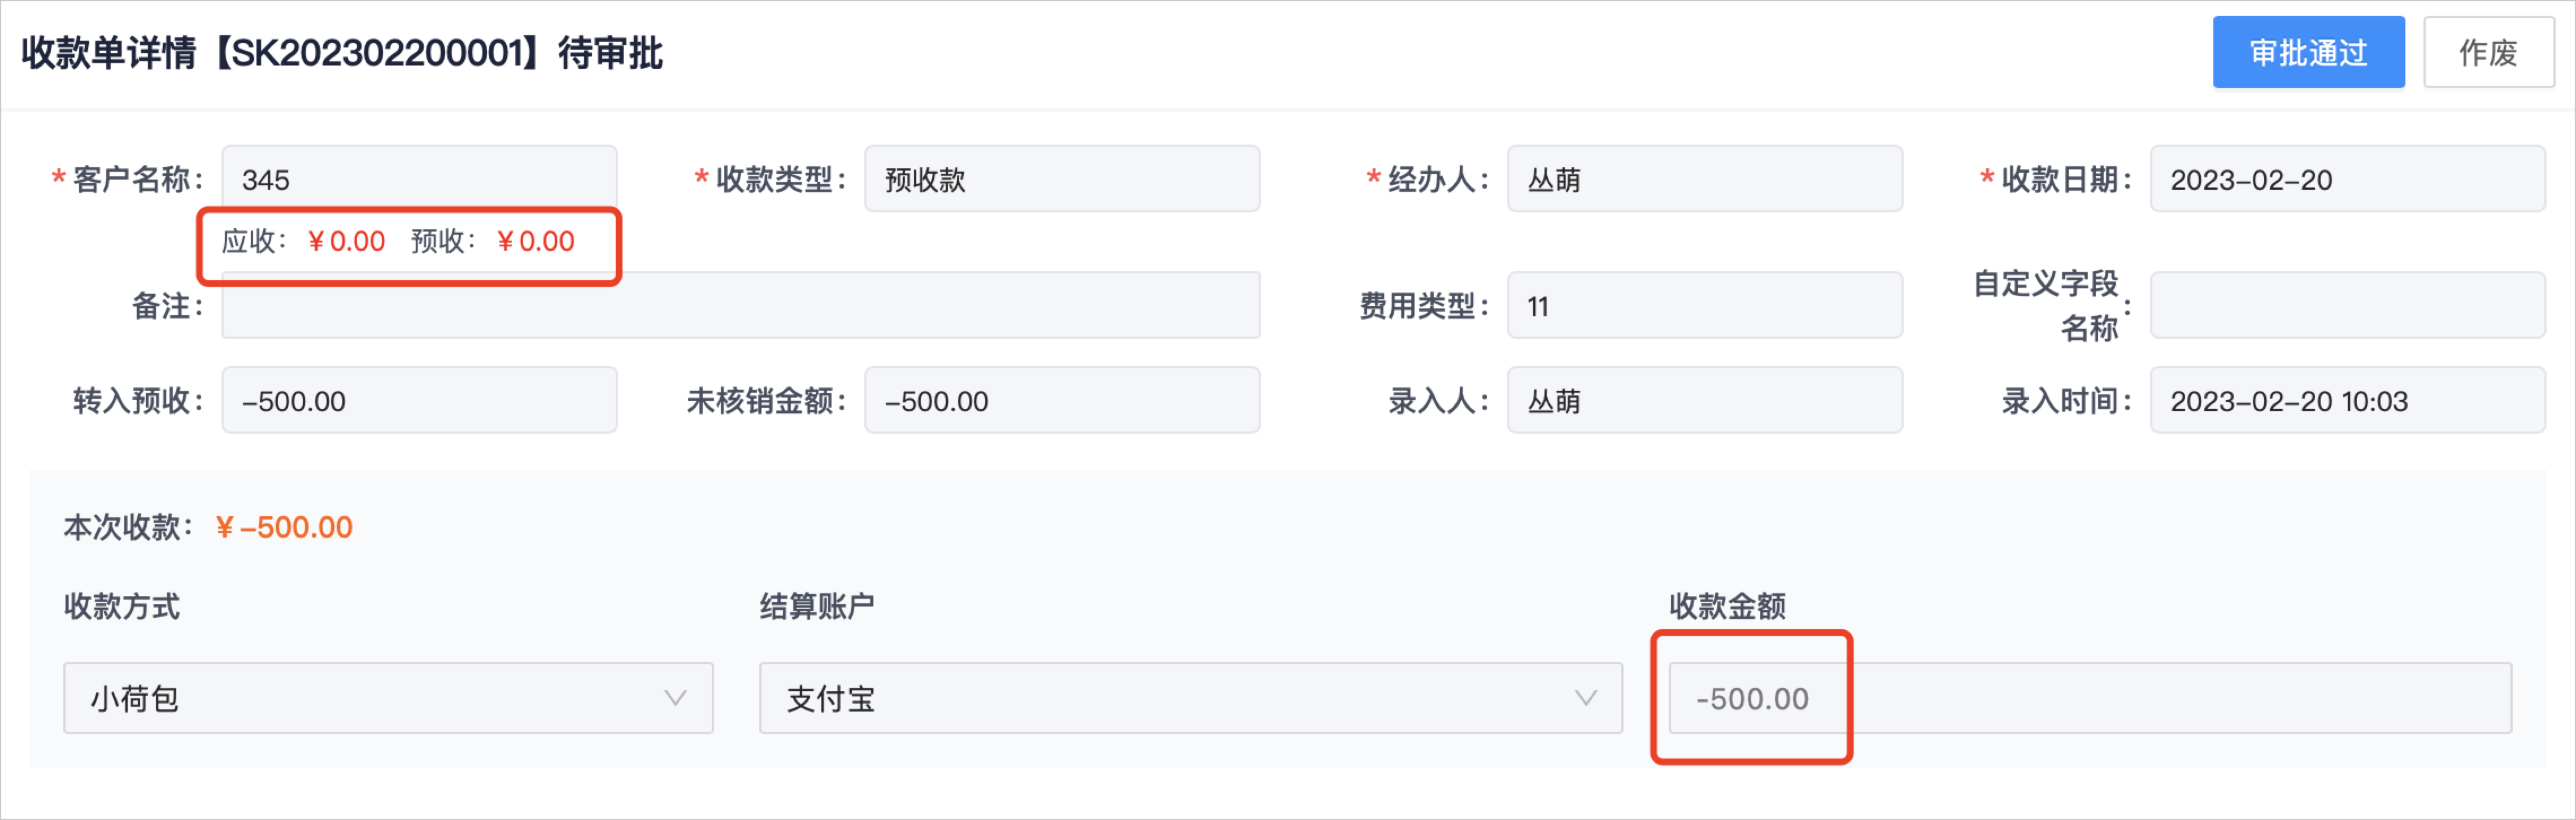Image resolution: width=2576 pixels, height=820 pixels.
Task: Select the 经办人 field showing 丛萌
Action: [x=1705, y=179]
